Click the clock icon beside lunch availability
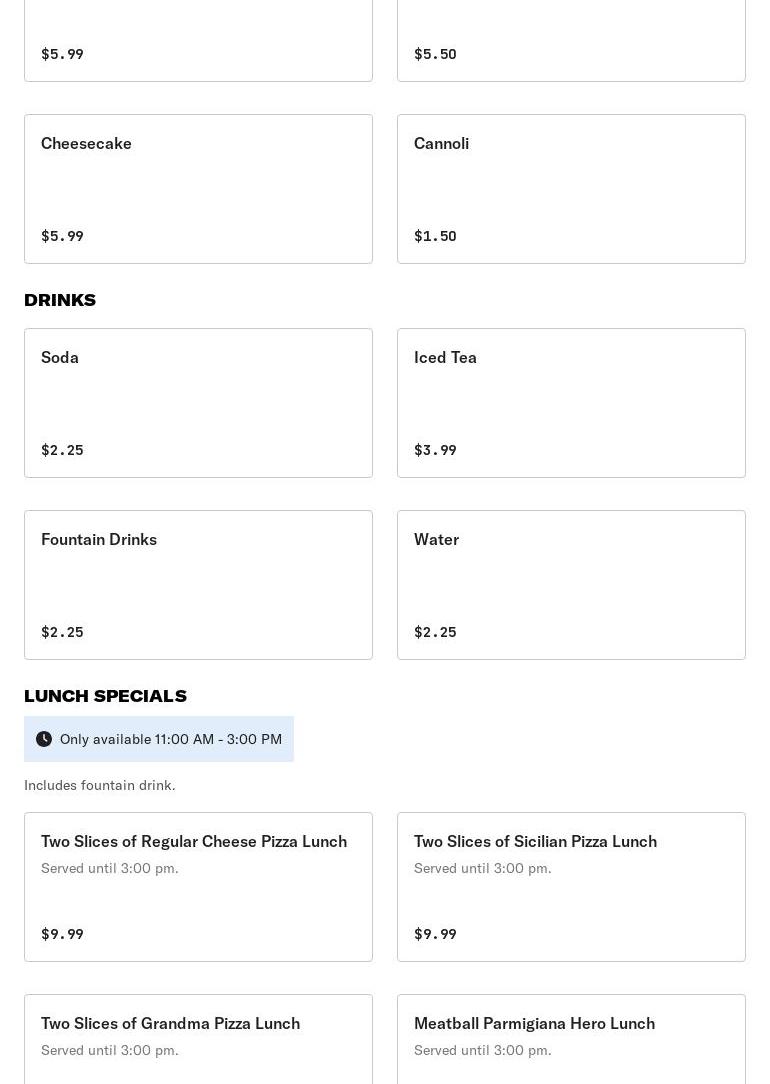 click(x=44, y=739)
